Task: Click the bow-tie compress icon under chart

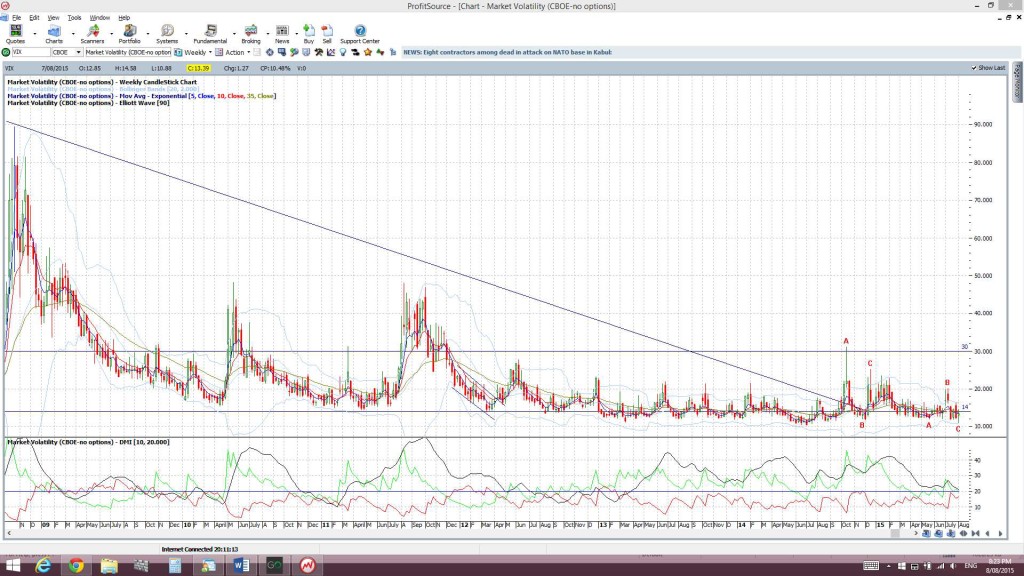Action: (x=975, y=534)
